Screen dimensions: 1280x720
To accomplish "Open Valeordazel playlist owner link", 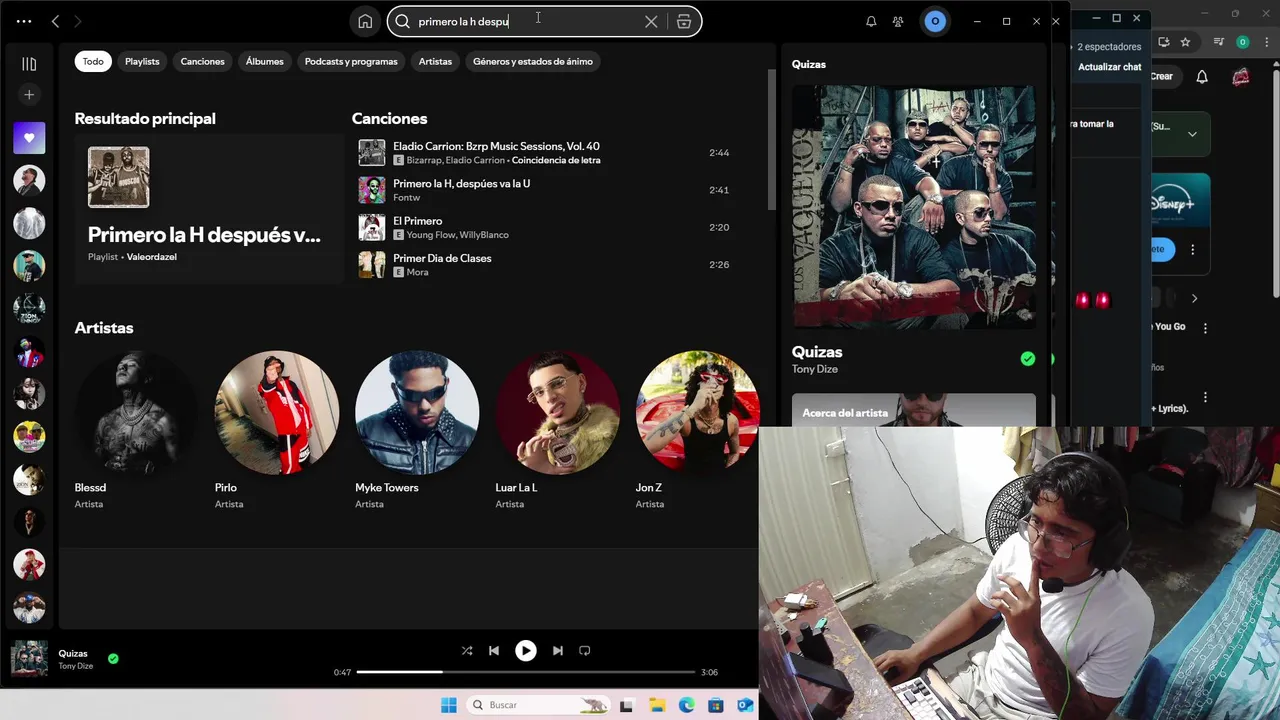I will [x=151, y=257].
